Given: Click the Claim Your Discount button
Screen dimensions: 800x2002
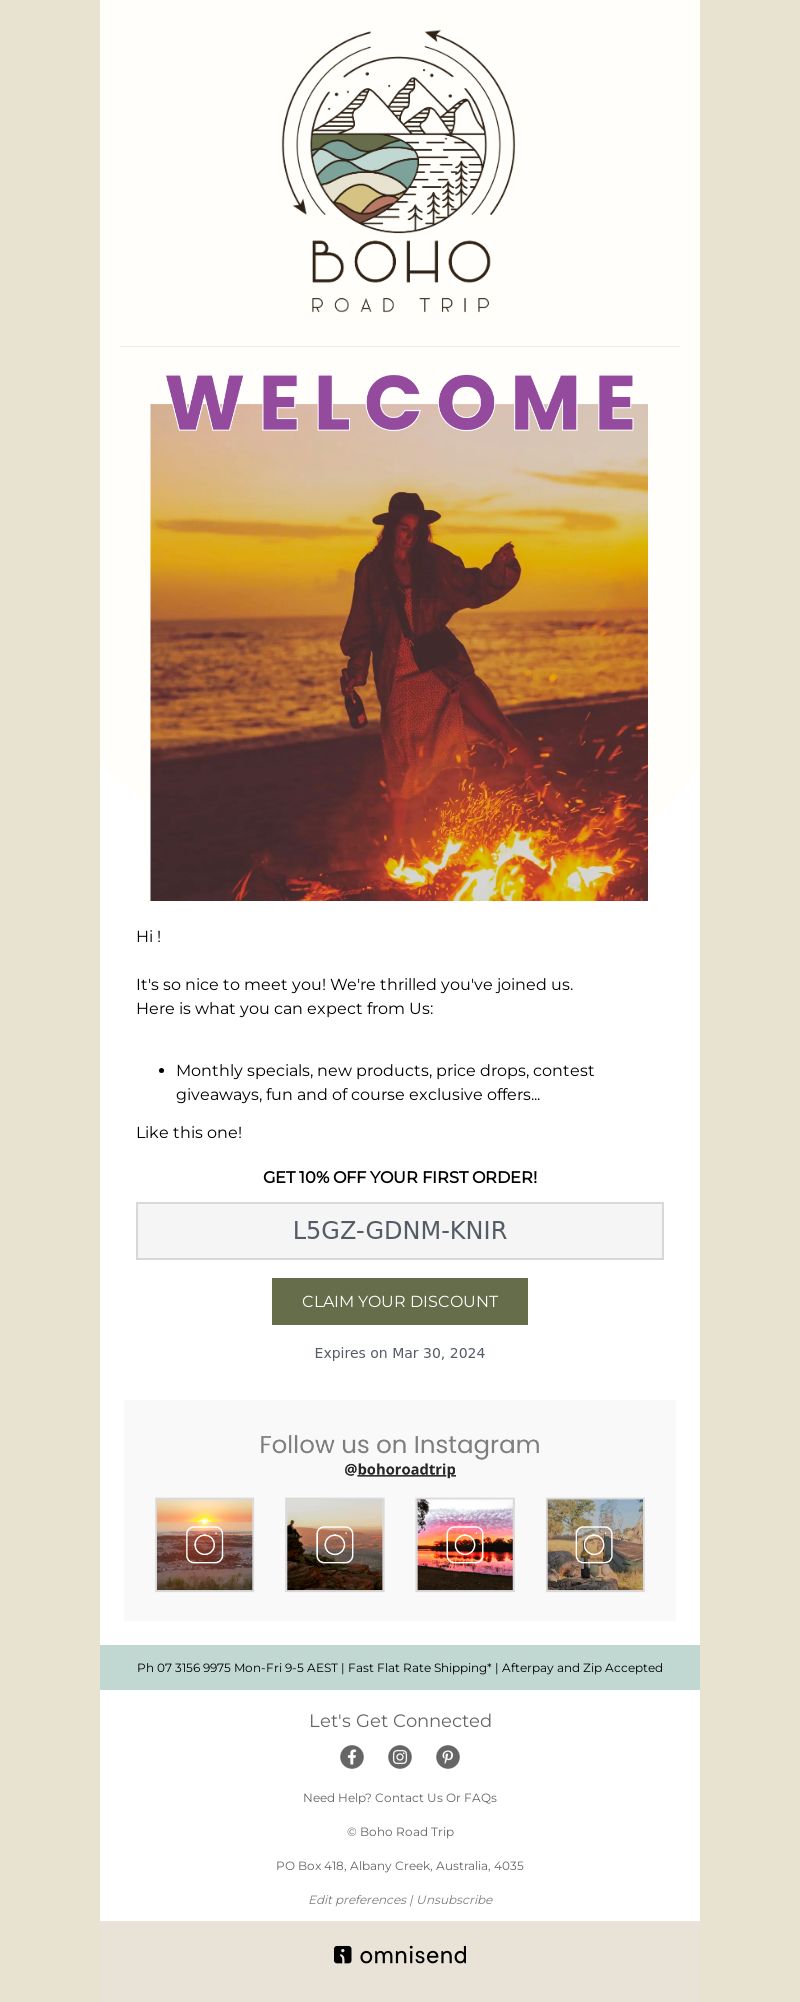Looking at the screenshot, I should tap(400, 1301).
